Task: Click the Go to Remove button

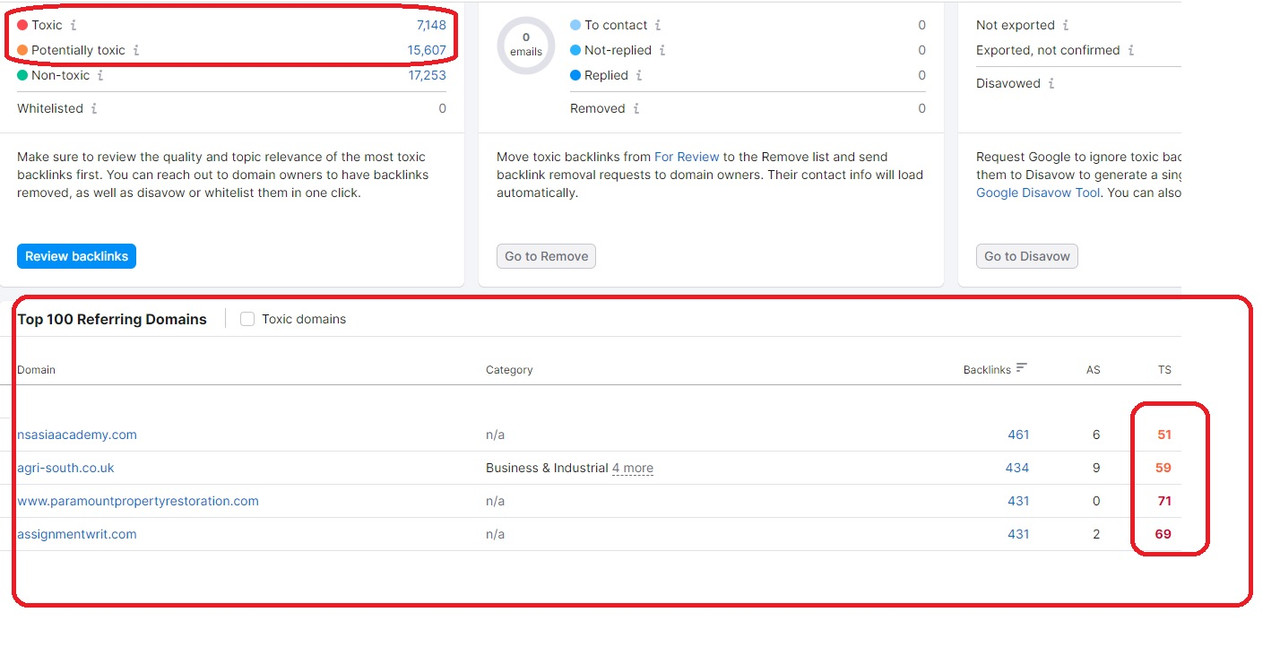Action: [546, 256]
